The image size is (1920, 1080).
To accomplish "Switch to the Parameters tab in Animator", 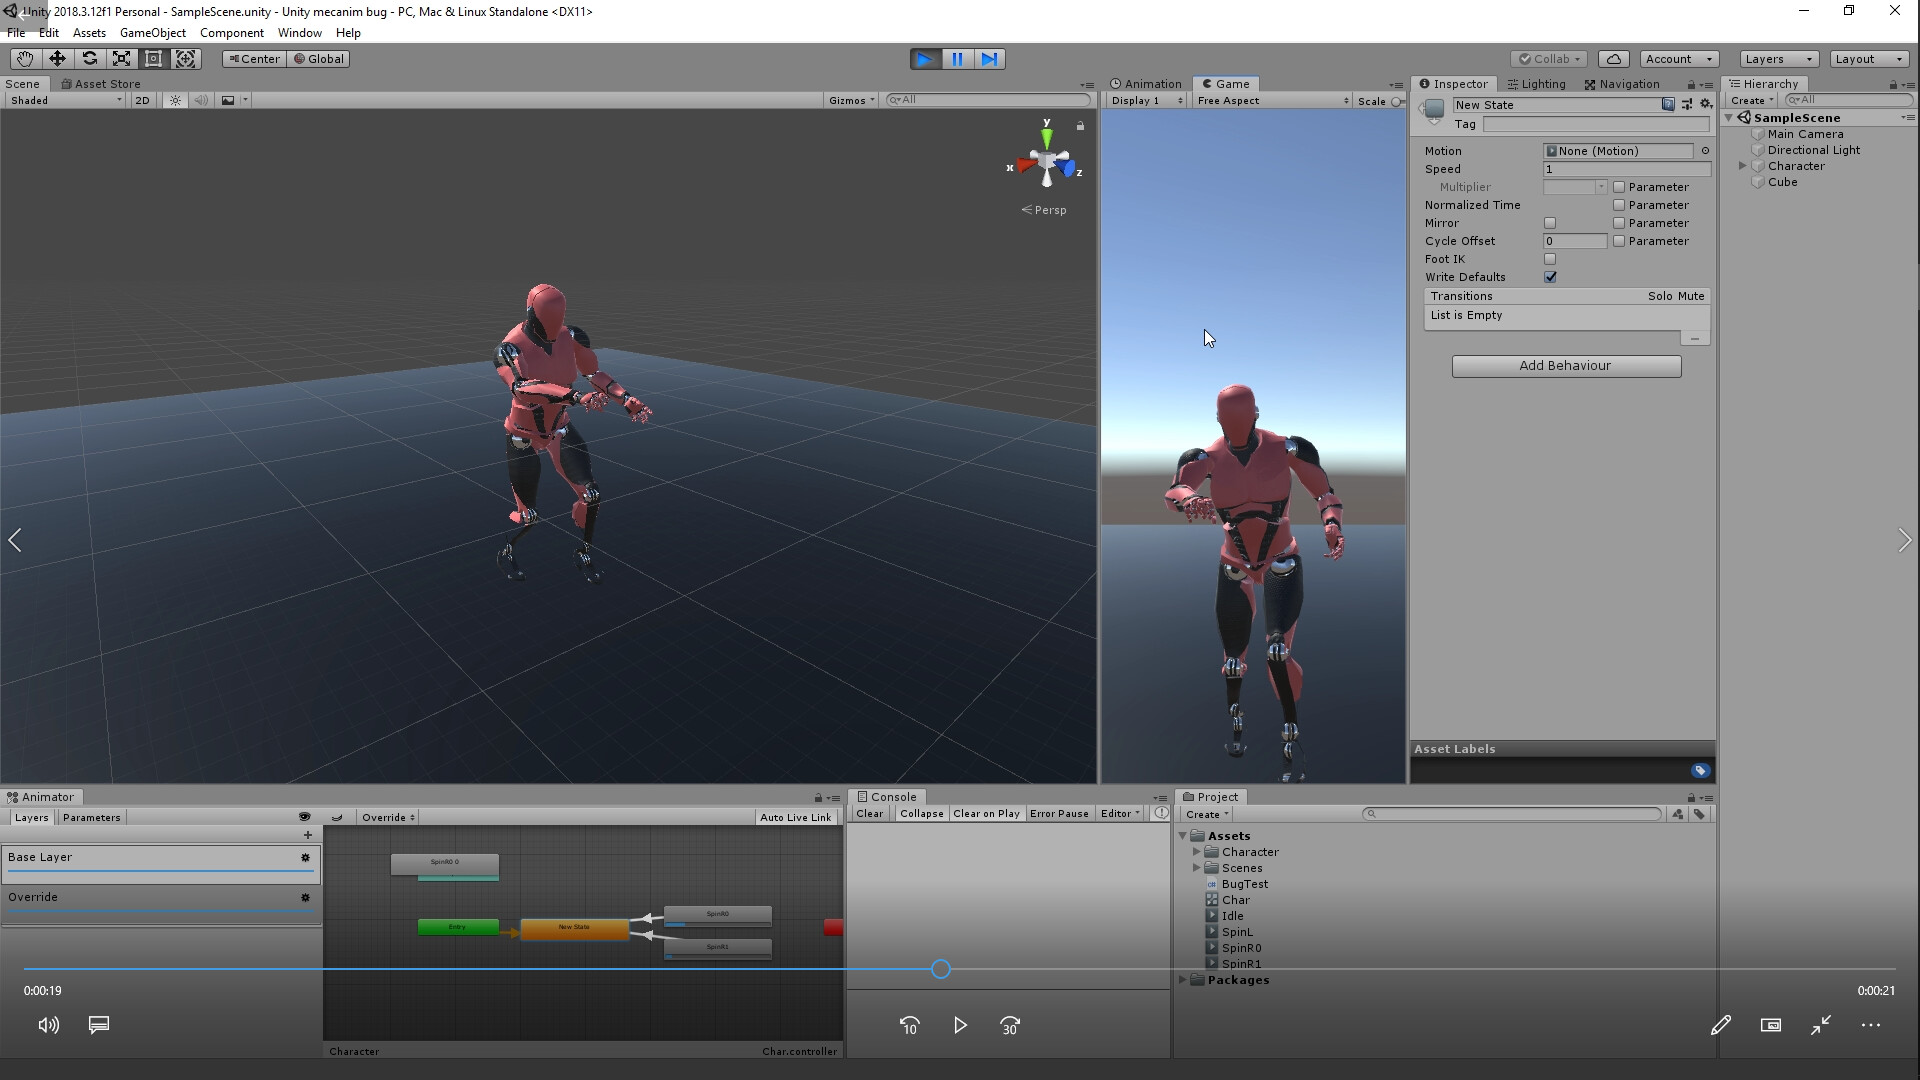I will click(x=90, y=817).
